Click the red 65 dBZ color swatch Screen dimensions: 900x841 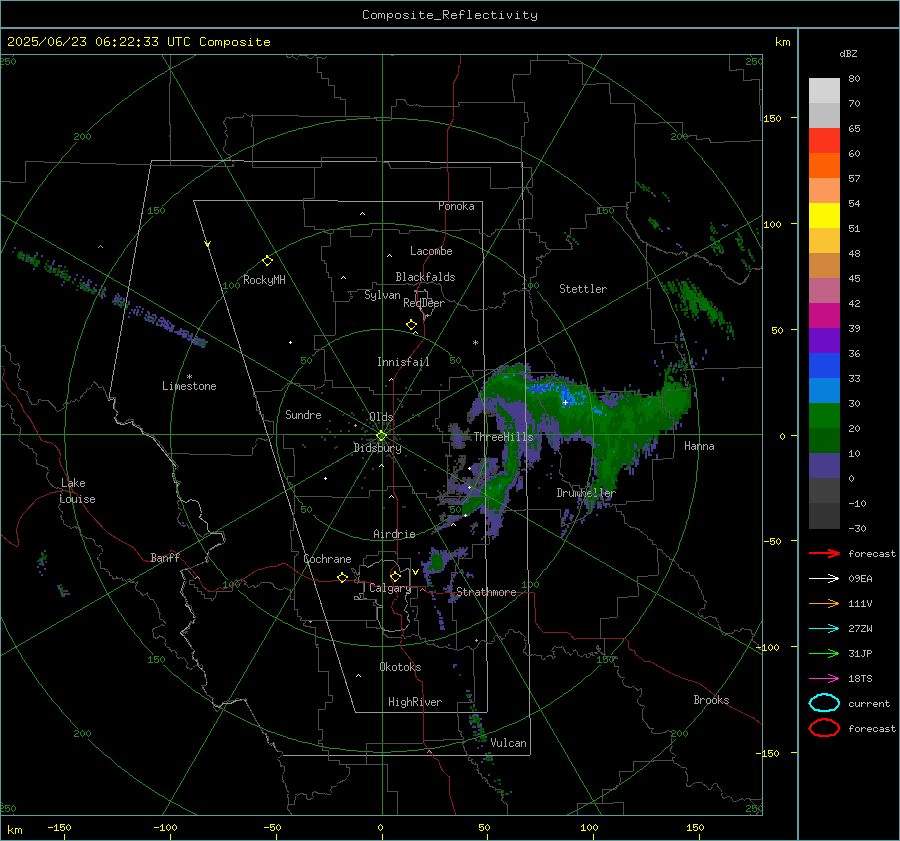pyautogui.click(x=824, y=140)
